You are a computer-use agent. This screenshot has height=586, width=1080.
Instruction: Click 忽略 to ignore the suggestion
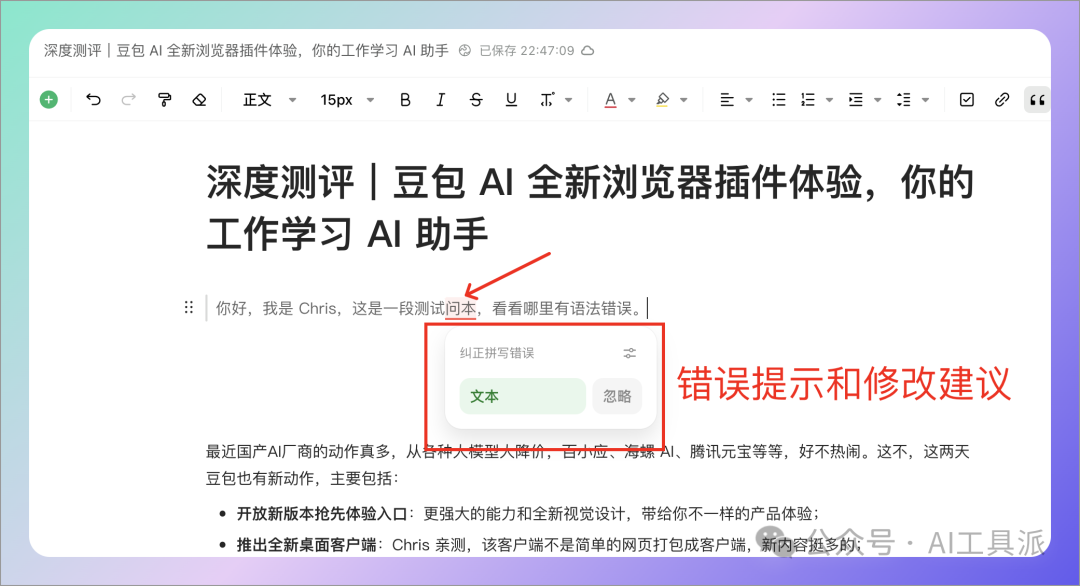point(617,396)
